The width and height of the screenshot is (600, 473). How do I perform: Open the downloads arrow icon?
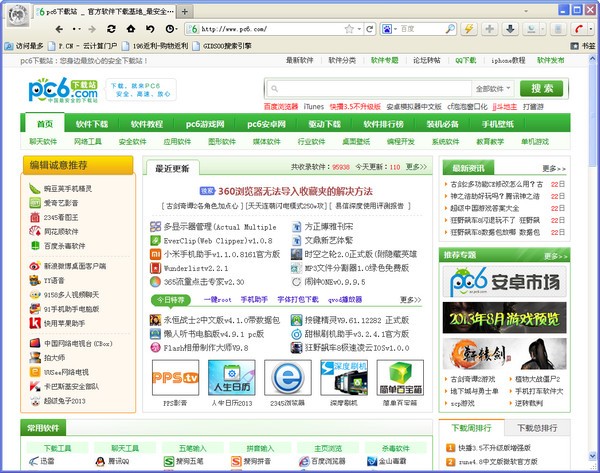pyautogui.click(x=510, y=29)
